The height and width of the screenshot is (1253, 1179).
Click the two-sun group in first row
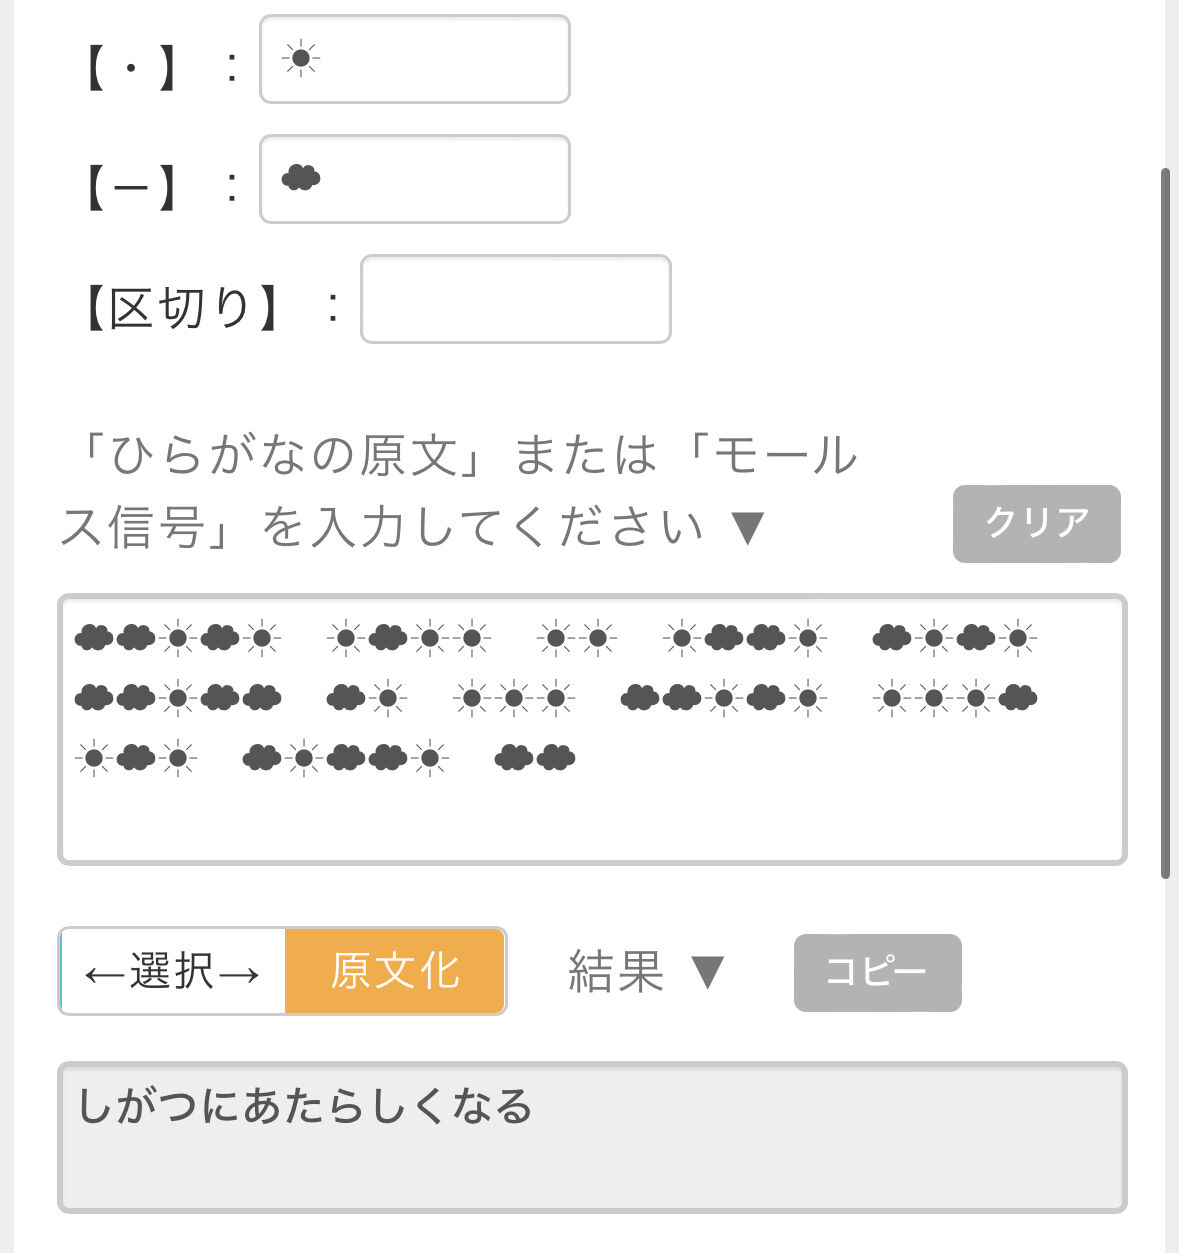[x=577, y=637]
